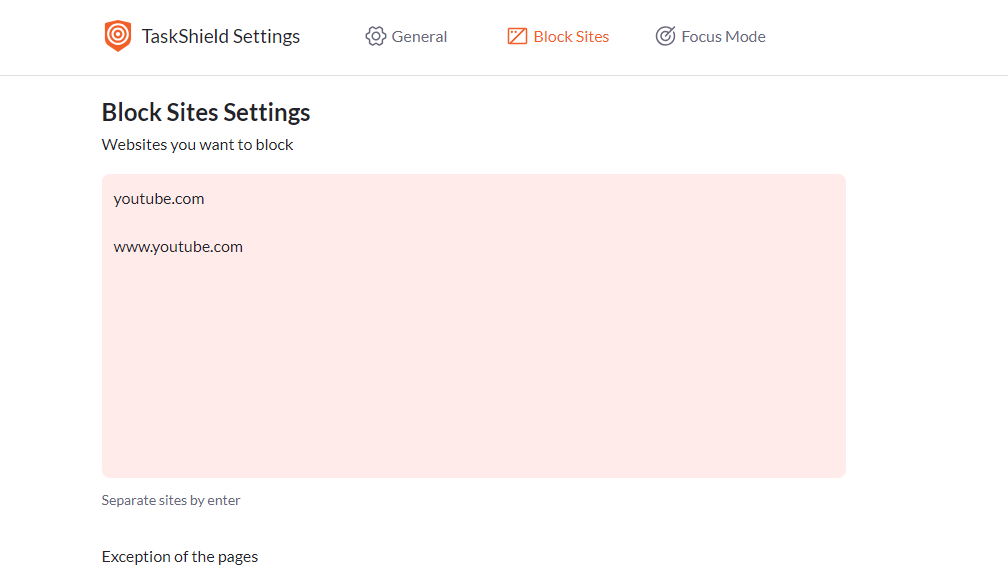The width and height of the screenshot is (1008, 579).
Task: Click the Block Sites Settings heading
Action: click(205, 112)
